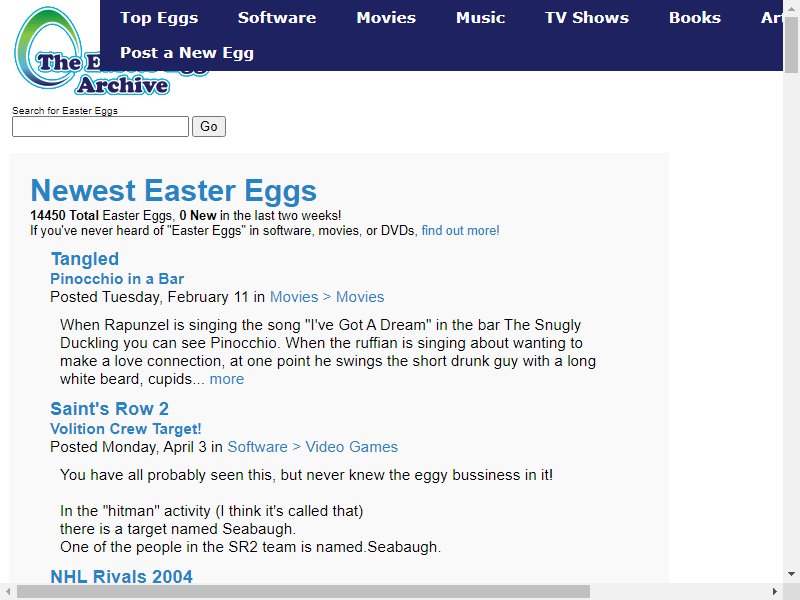Click the 'there is a target named Seabaugh' line

coord(178,529)
